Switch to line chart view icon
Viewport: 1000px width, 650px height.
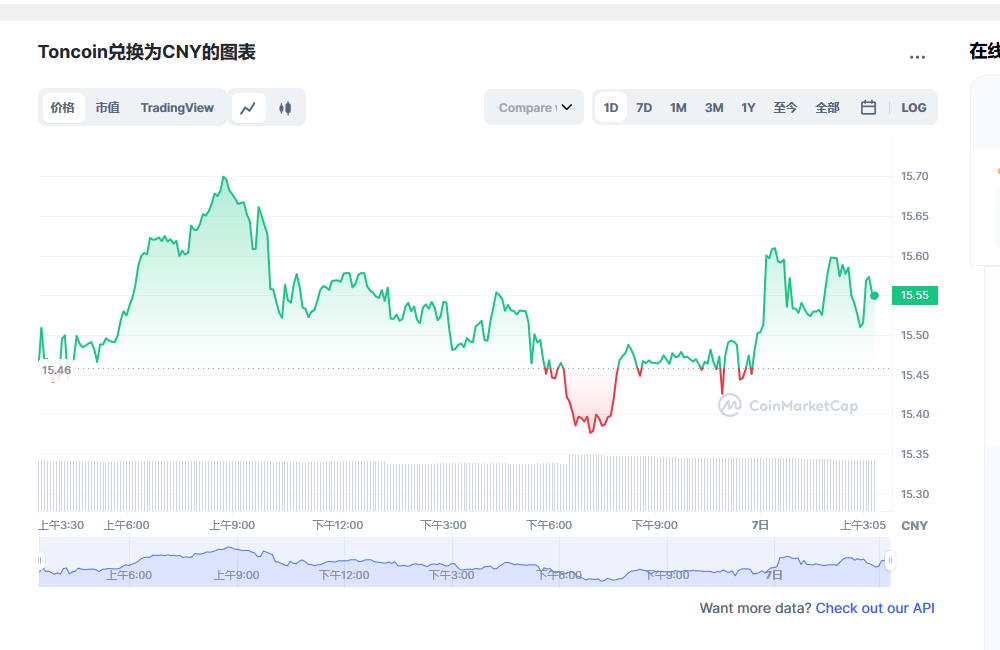click(248, 108)
